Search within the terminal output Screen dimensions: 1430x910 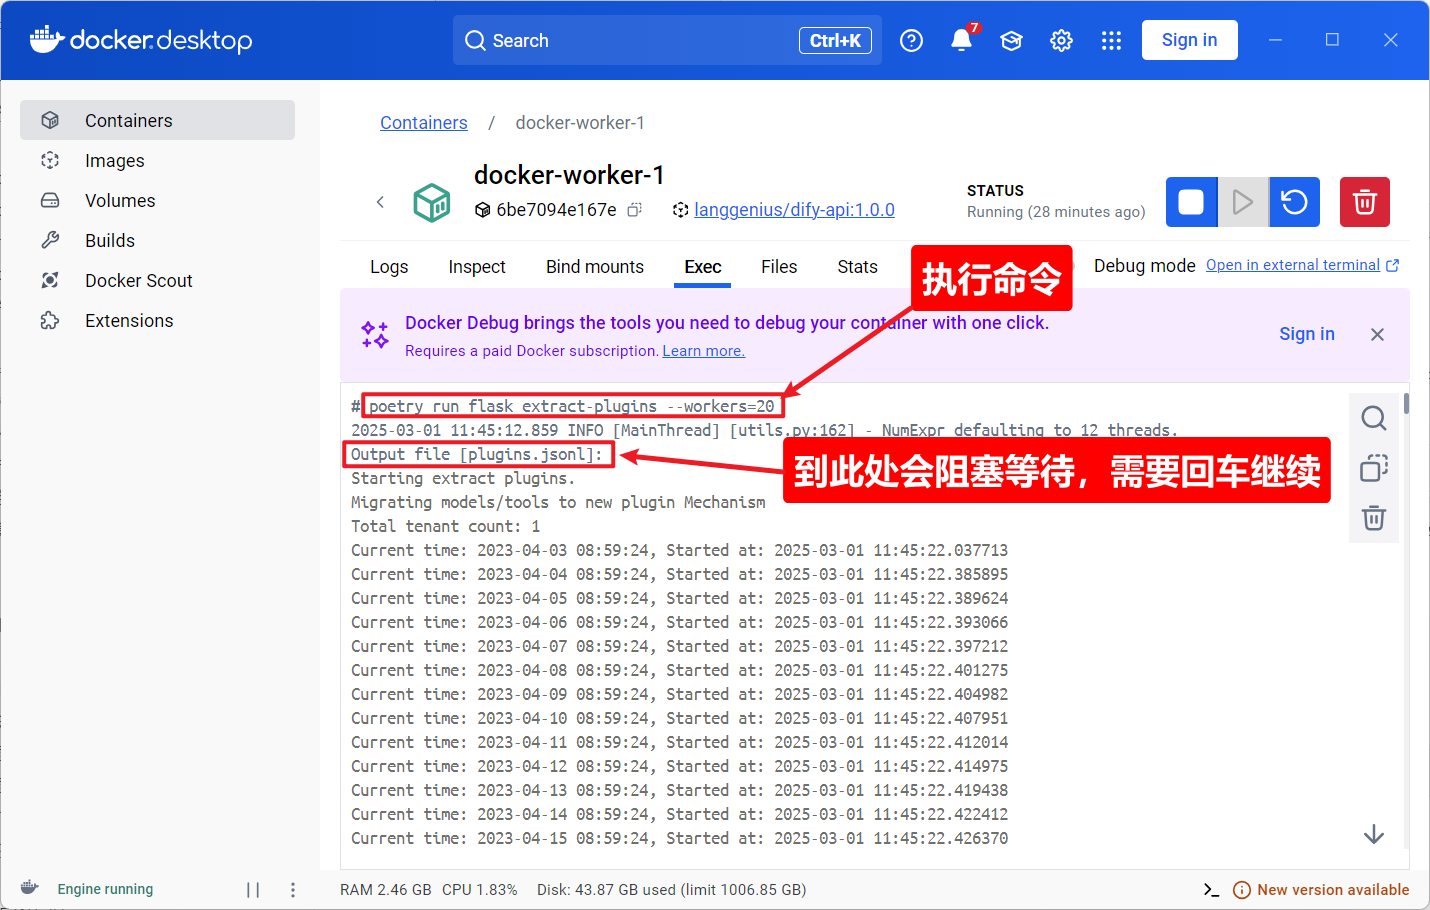pyautogui.click(x=1374, y=418)
